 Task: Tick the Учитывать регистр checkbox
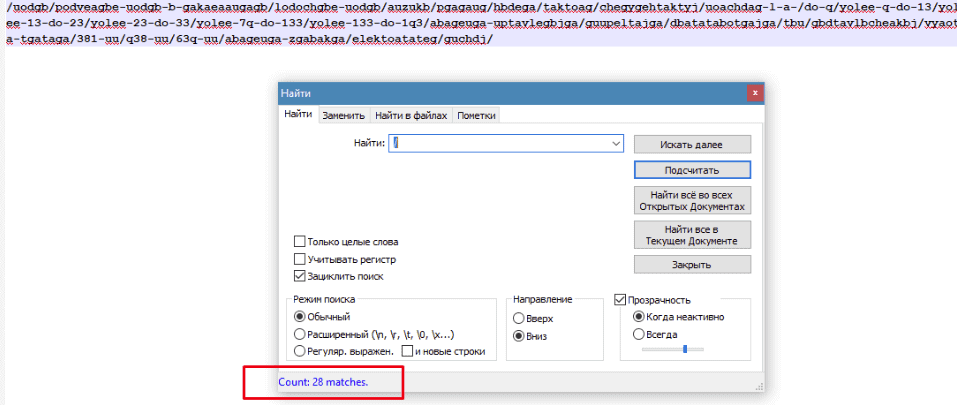click(299, 259)
